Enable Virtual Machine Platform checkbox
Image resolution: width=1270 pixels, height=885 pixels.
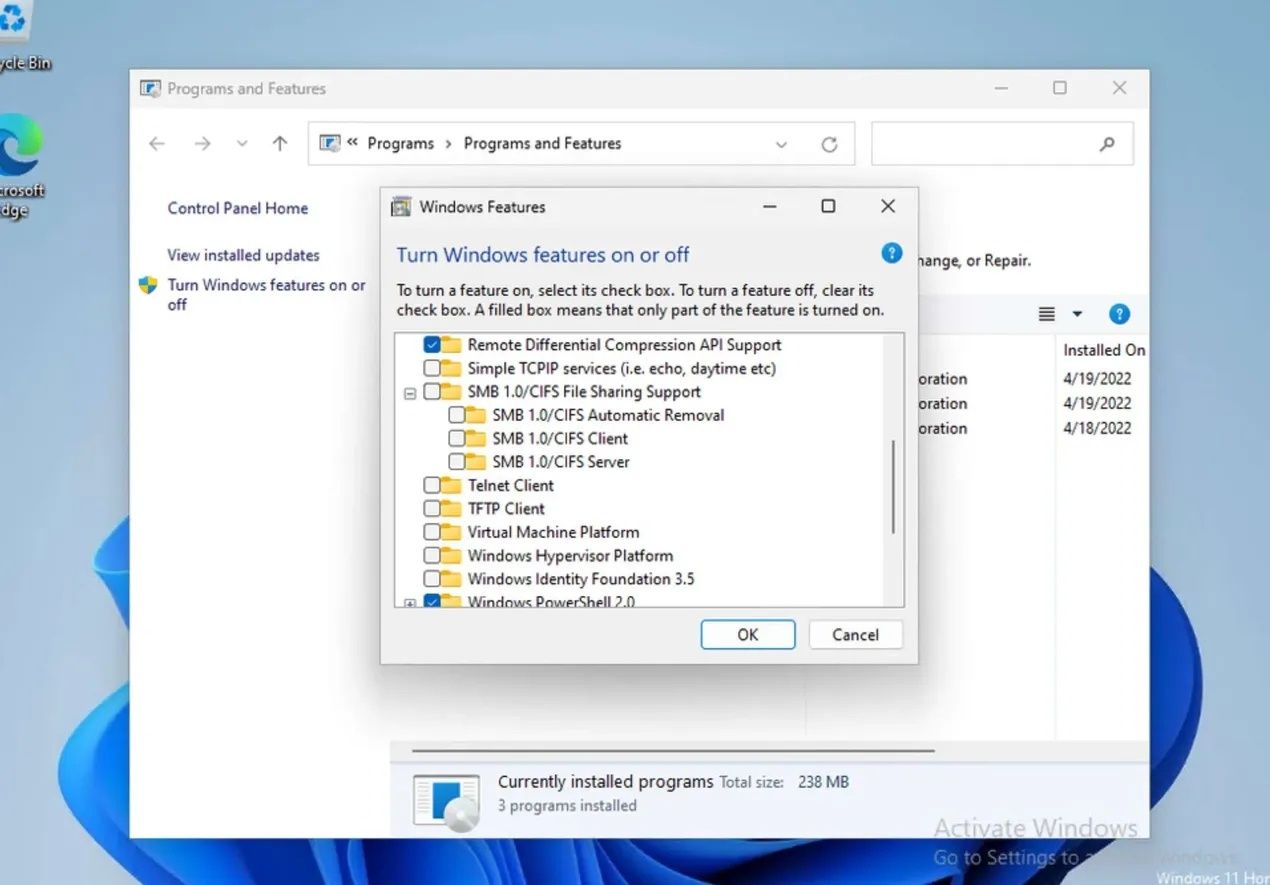pos(432,532)
